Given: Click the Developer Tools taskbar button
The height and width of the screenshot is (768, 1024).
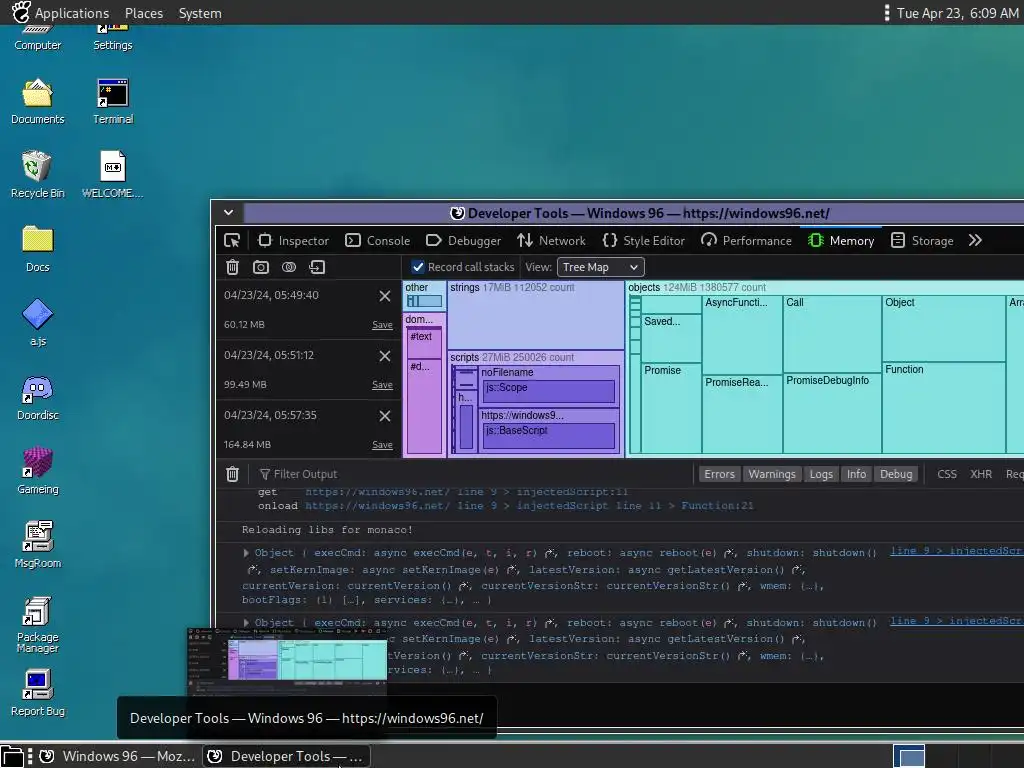Looking at the screenshot, I should pyautogui.click(x=285, y=756).
